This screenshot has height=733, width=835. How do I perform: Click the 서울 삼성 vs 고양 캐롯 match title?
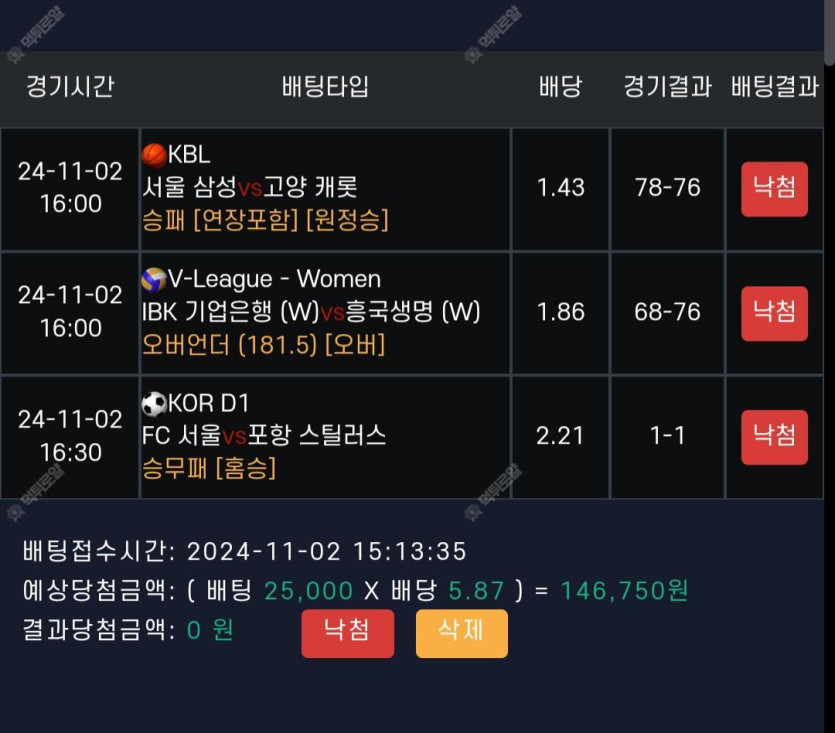pyautogui.click(x=250, y=187)
